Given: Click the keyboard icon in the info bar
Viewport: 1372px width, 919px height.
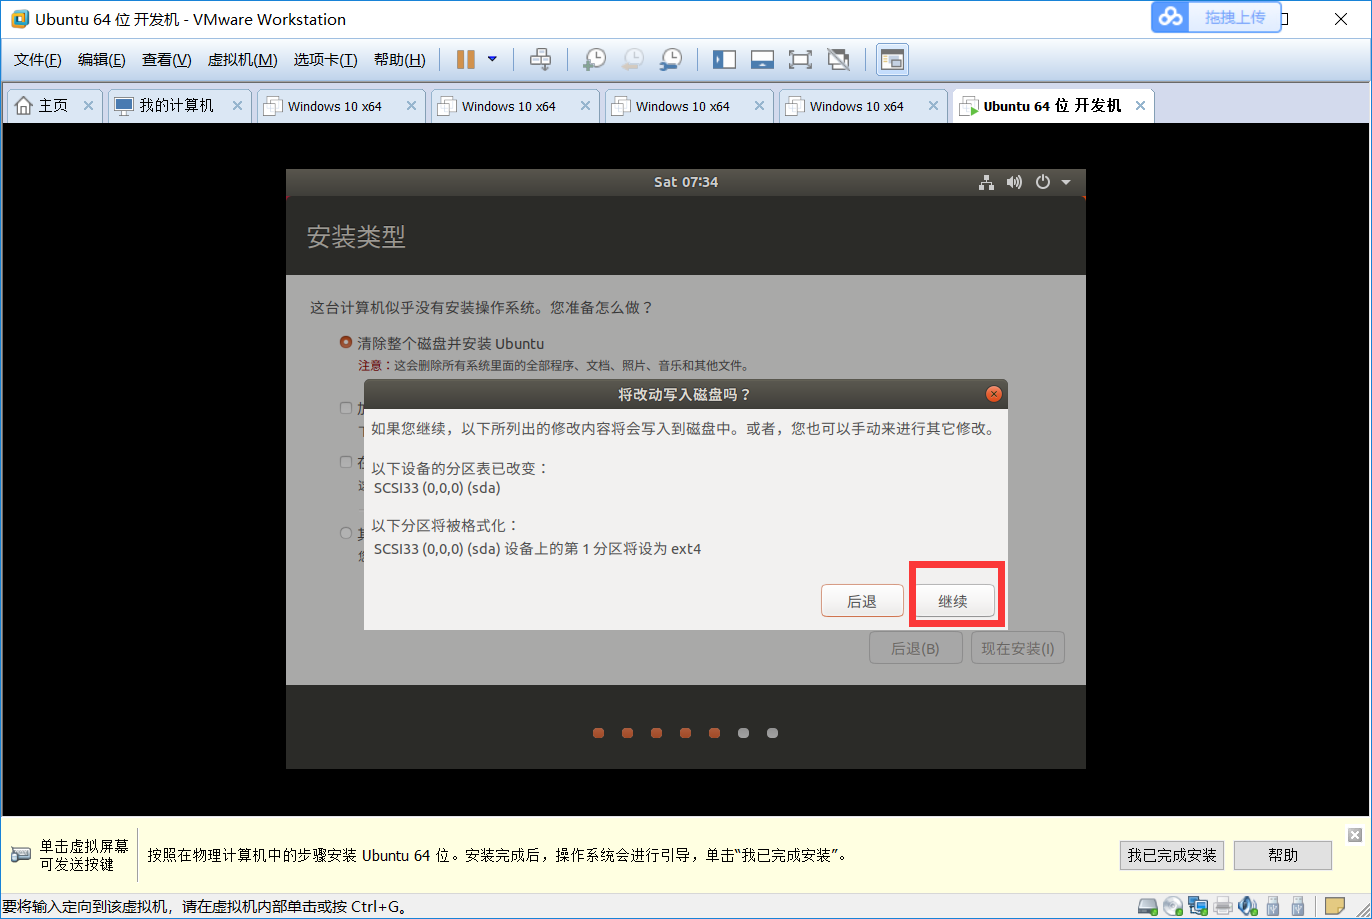Looking at the screenshot, I should (21, 855).
